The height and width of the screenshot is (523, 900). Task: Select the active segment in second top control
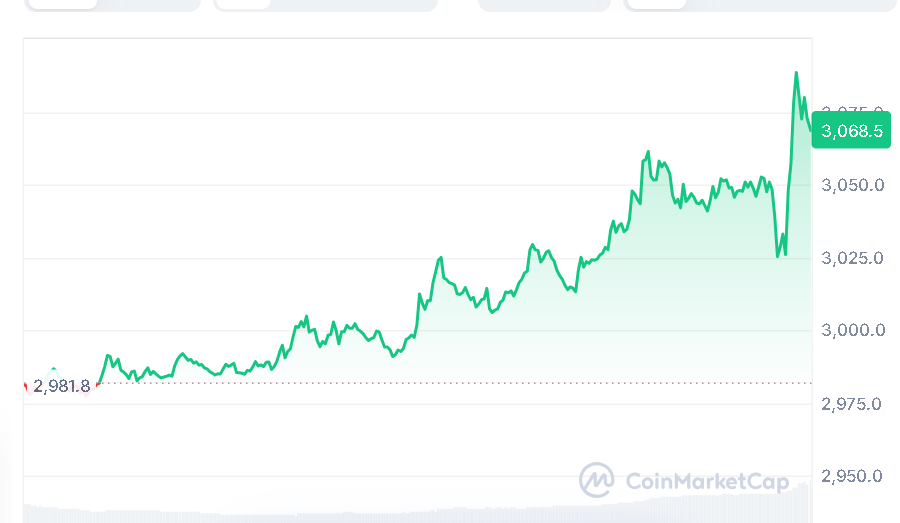pyautogui.click(x=242, y=4)
